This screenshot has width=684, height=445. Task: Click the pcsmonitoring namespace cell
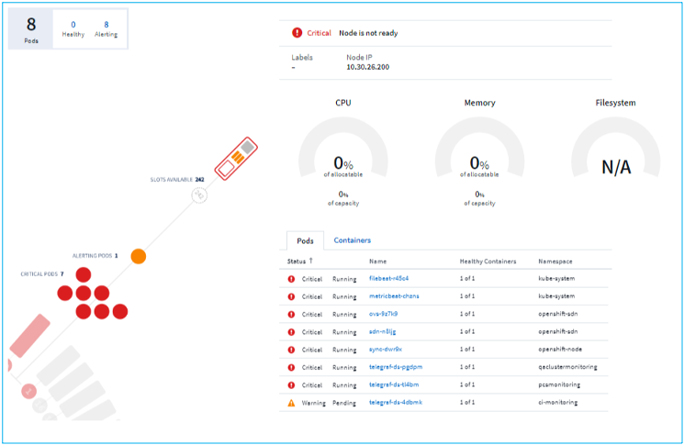[x=559, y=385]
